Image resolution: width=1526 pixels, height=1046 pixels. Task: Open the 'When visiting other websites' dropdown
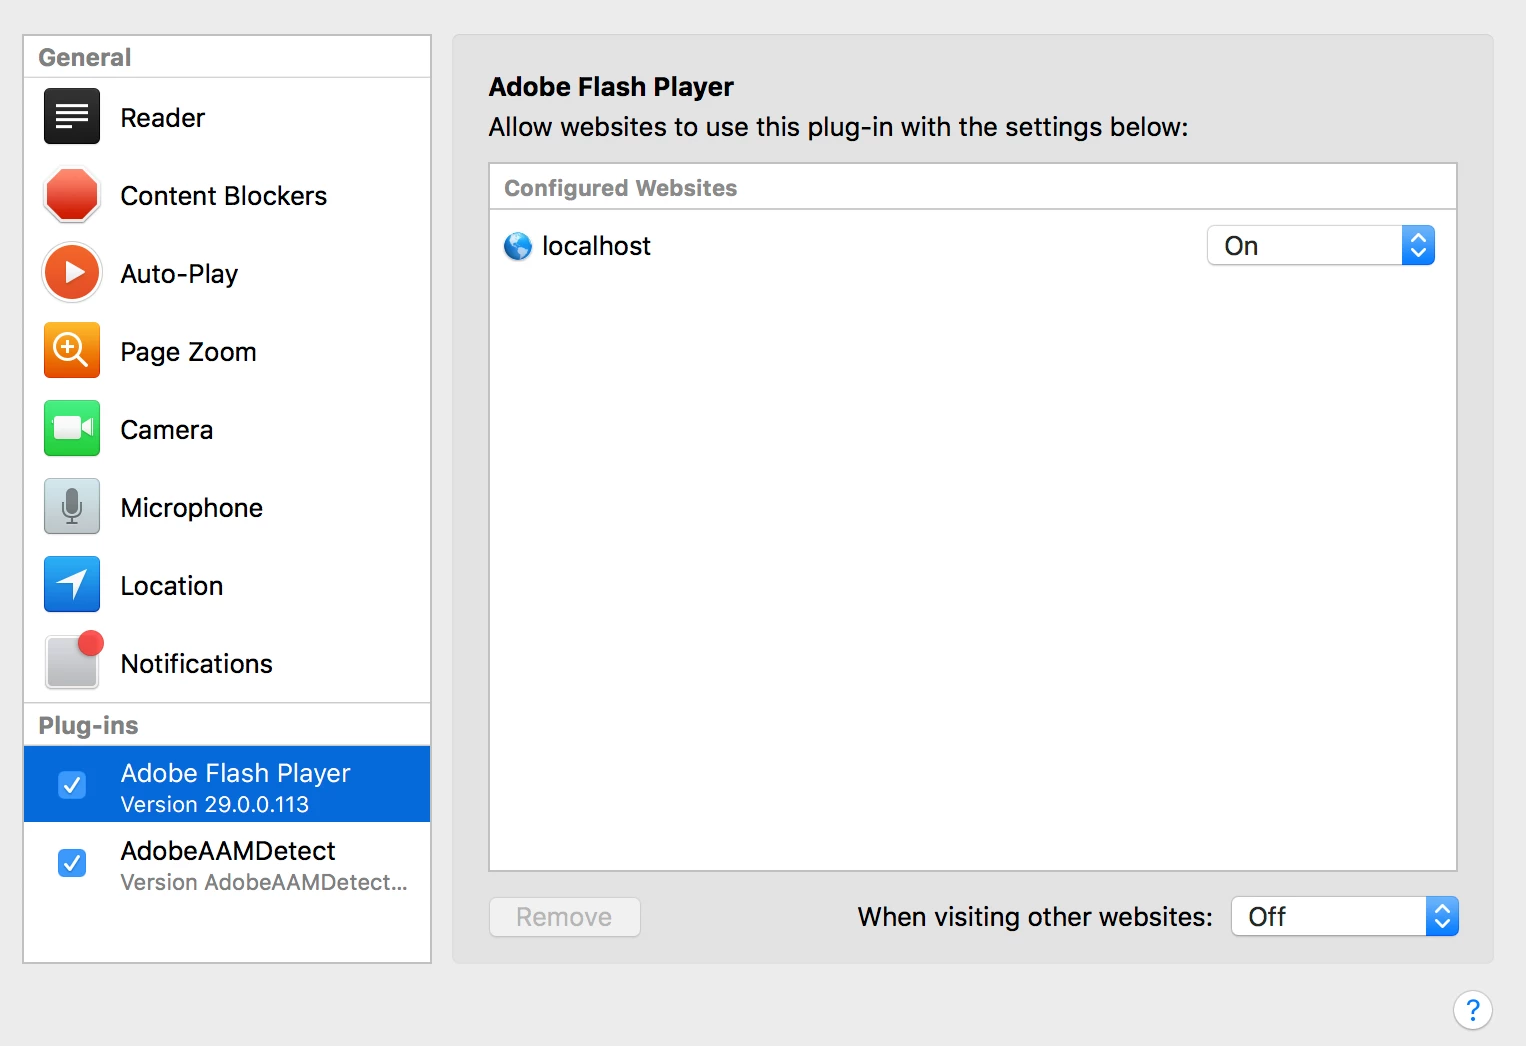click(1345, 917)
